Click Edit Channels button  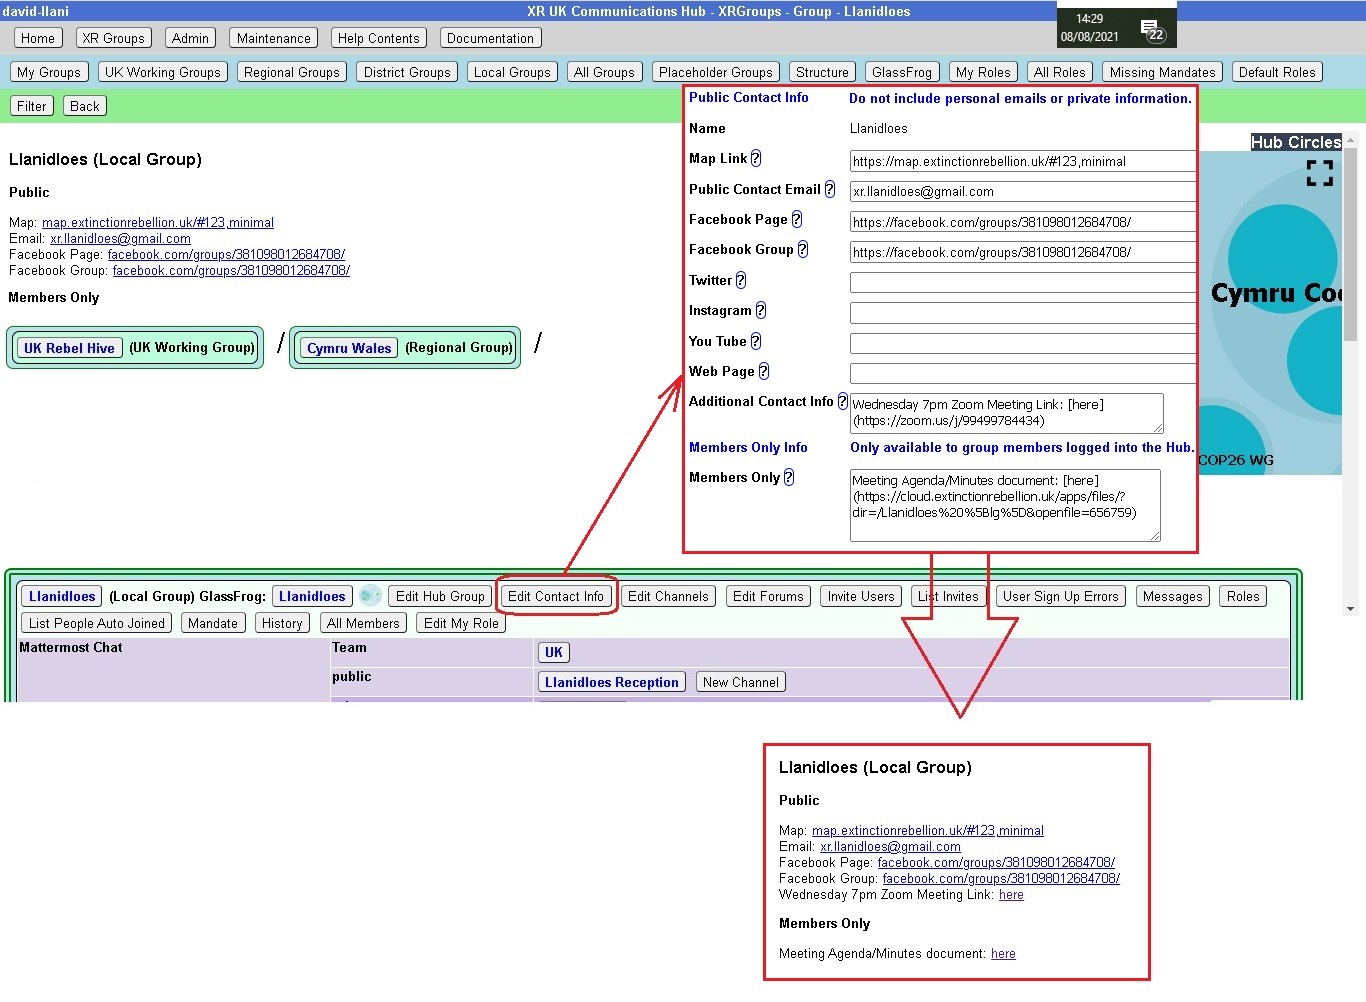coord(668,596)
